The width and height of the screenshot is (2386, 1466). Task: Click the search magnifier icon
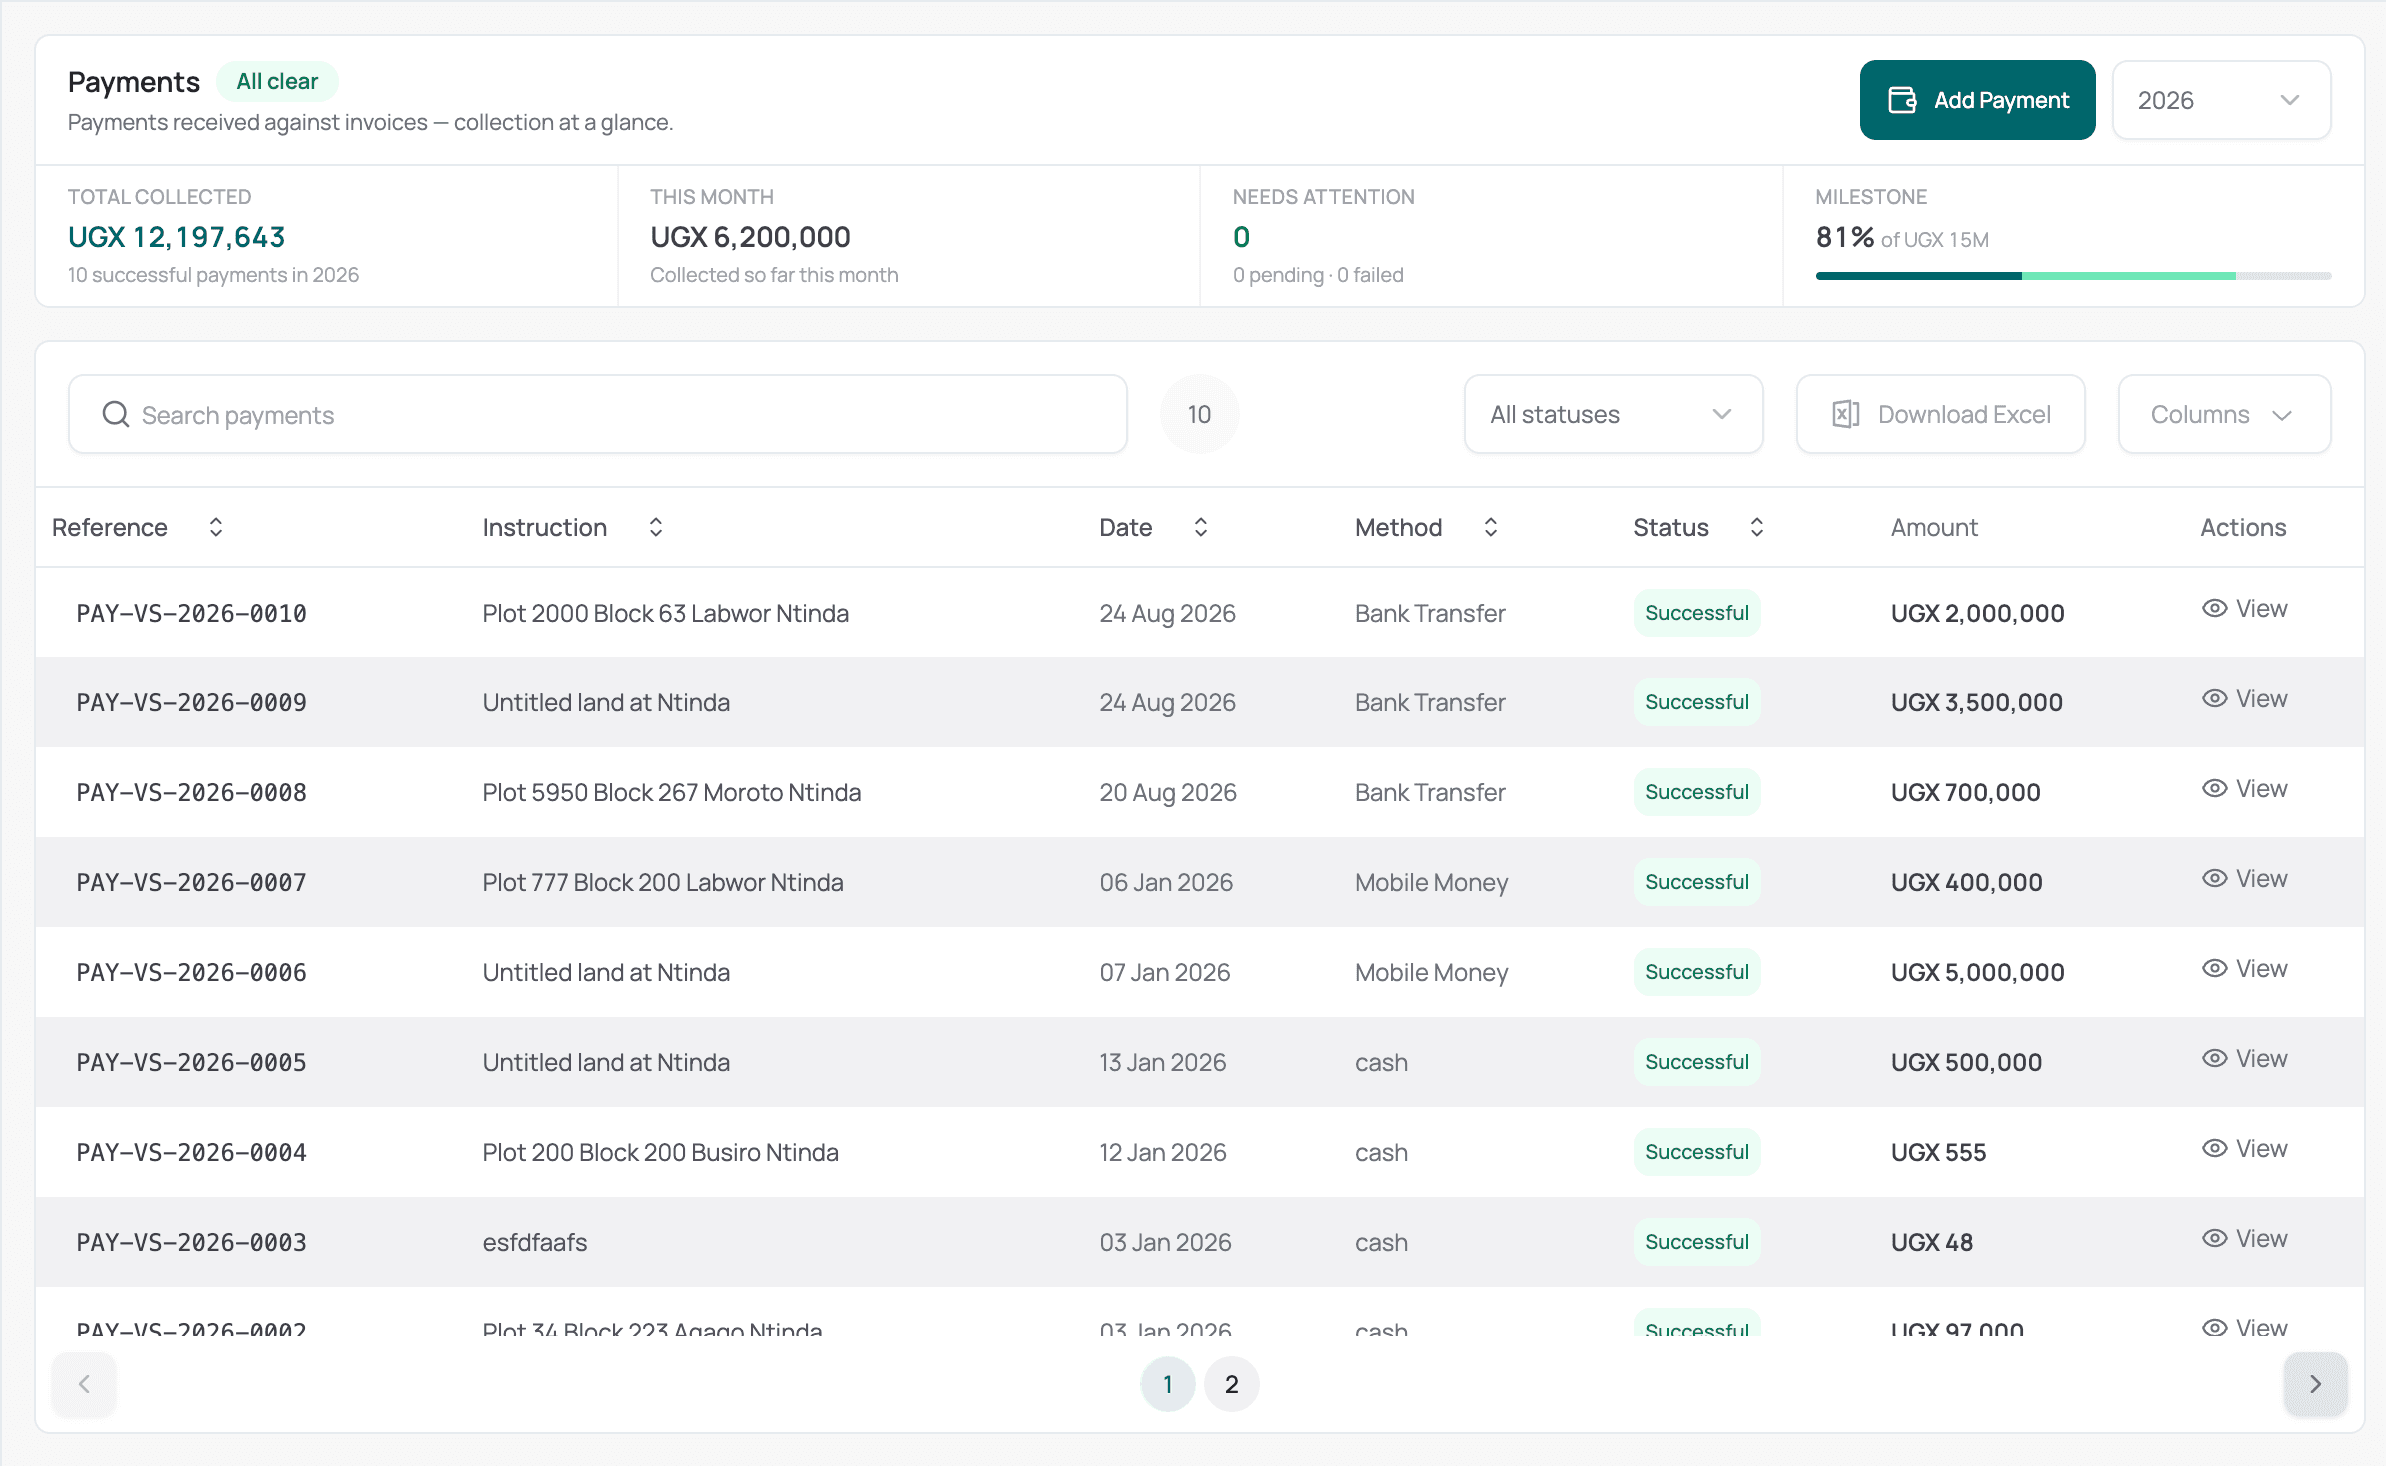tap(116, 414)
